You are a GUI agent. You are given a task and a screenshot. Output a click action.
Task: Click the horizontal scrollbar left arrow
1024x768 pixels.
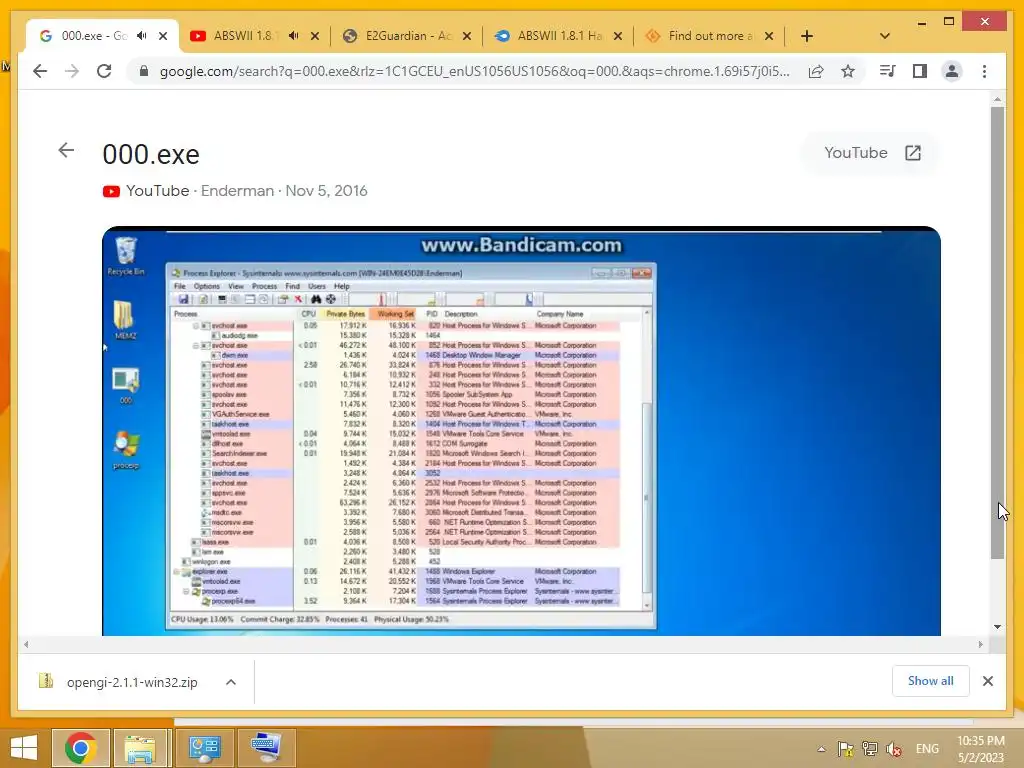pos(25,645)
